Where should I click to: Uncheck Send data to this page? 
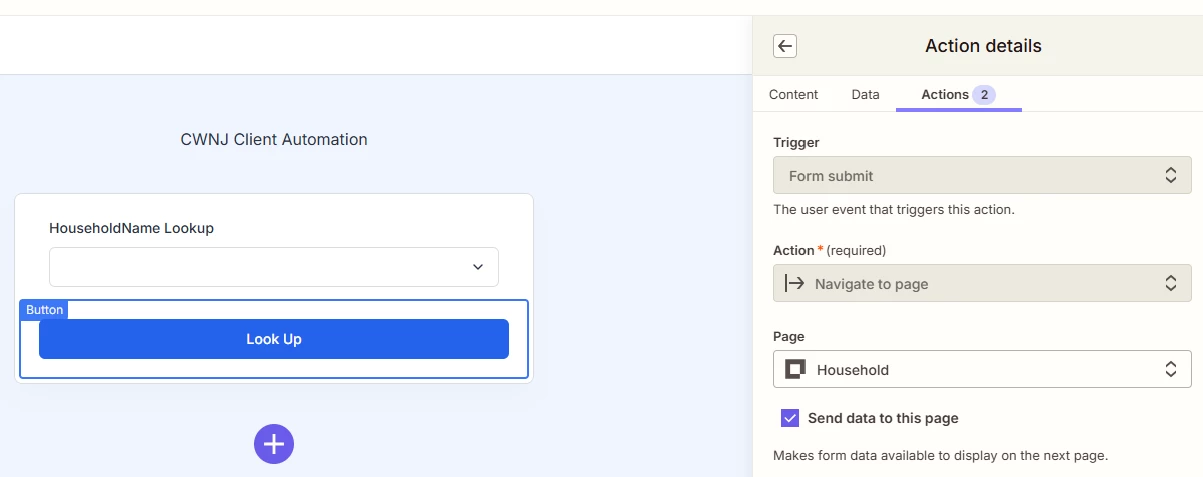(790, 418)
